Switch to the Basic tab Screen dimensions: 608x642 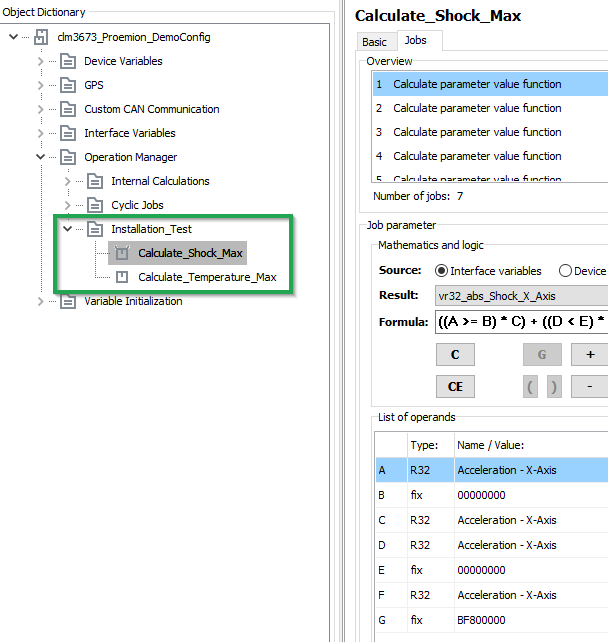(x=374, y=42)
